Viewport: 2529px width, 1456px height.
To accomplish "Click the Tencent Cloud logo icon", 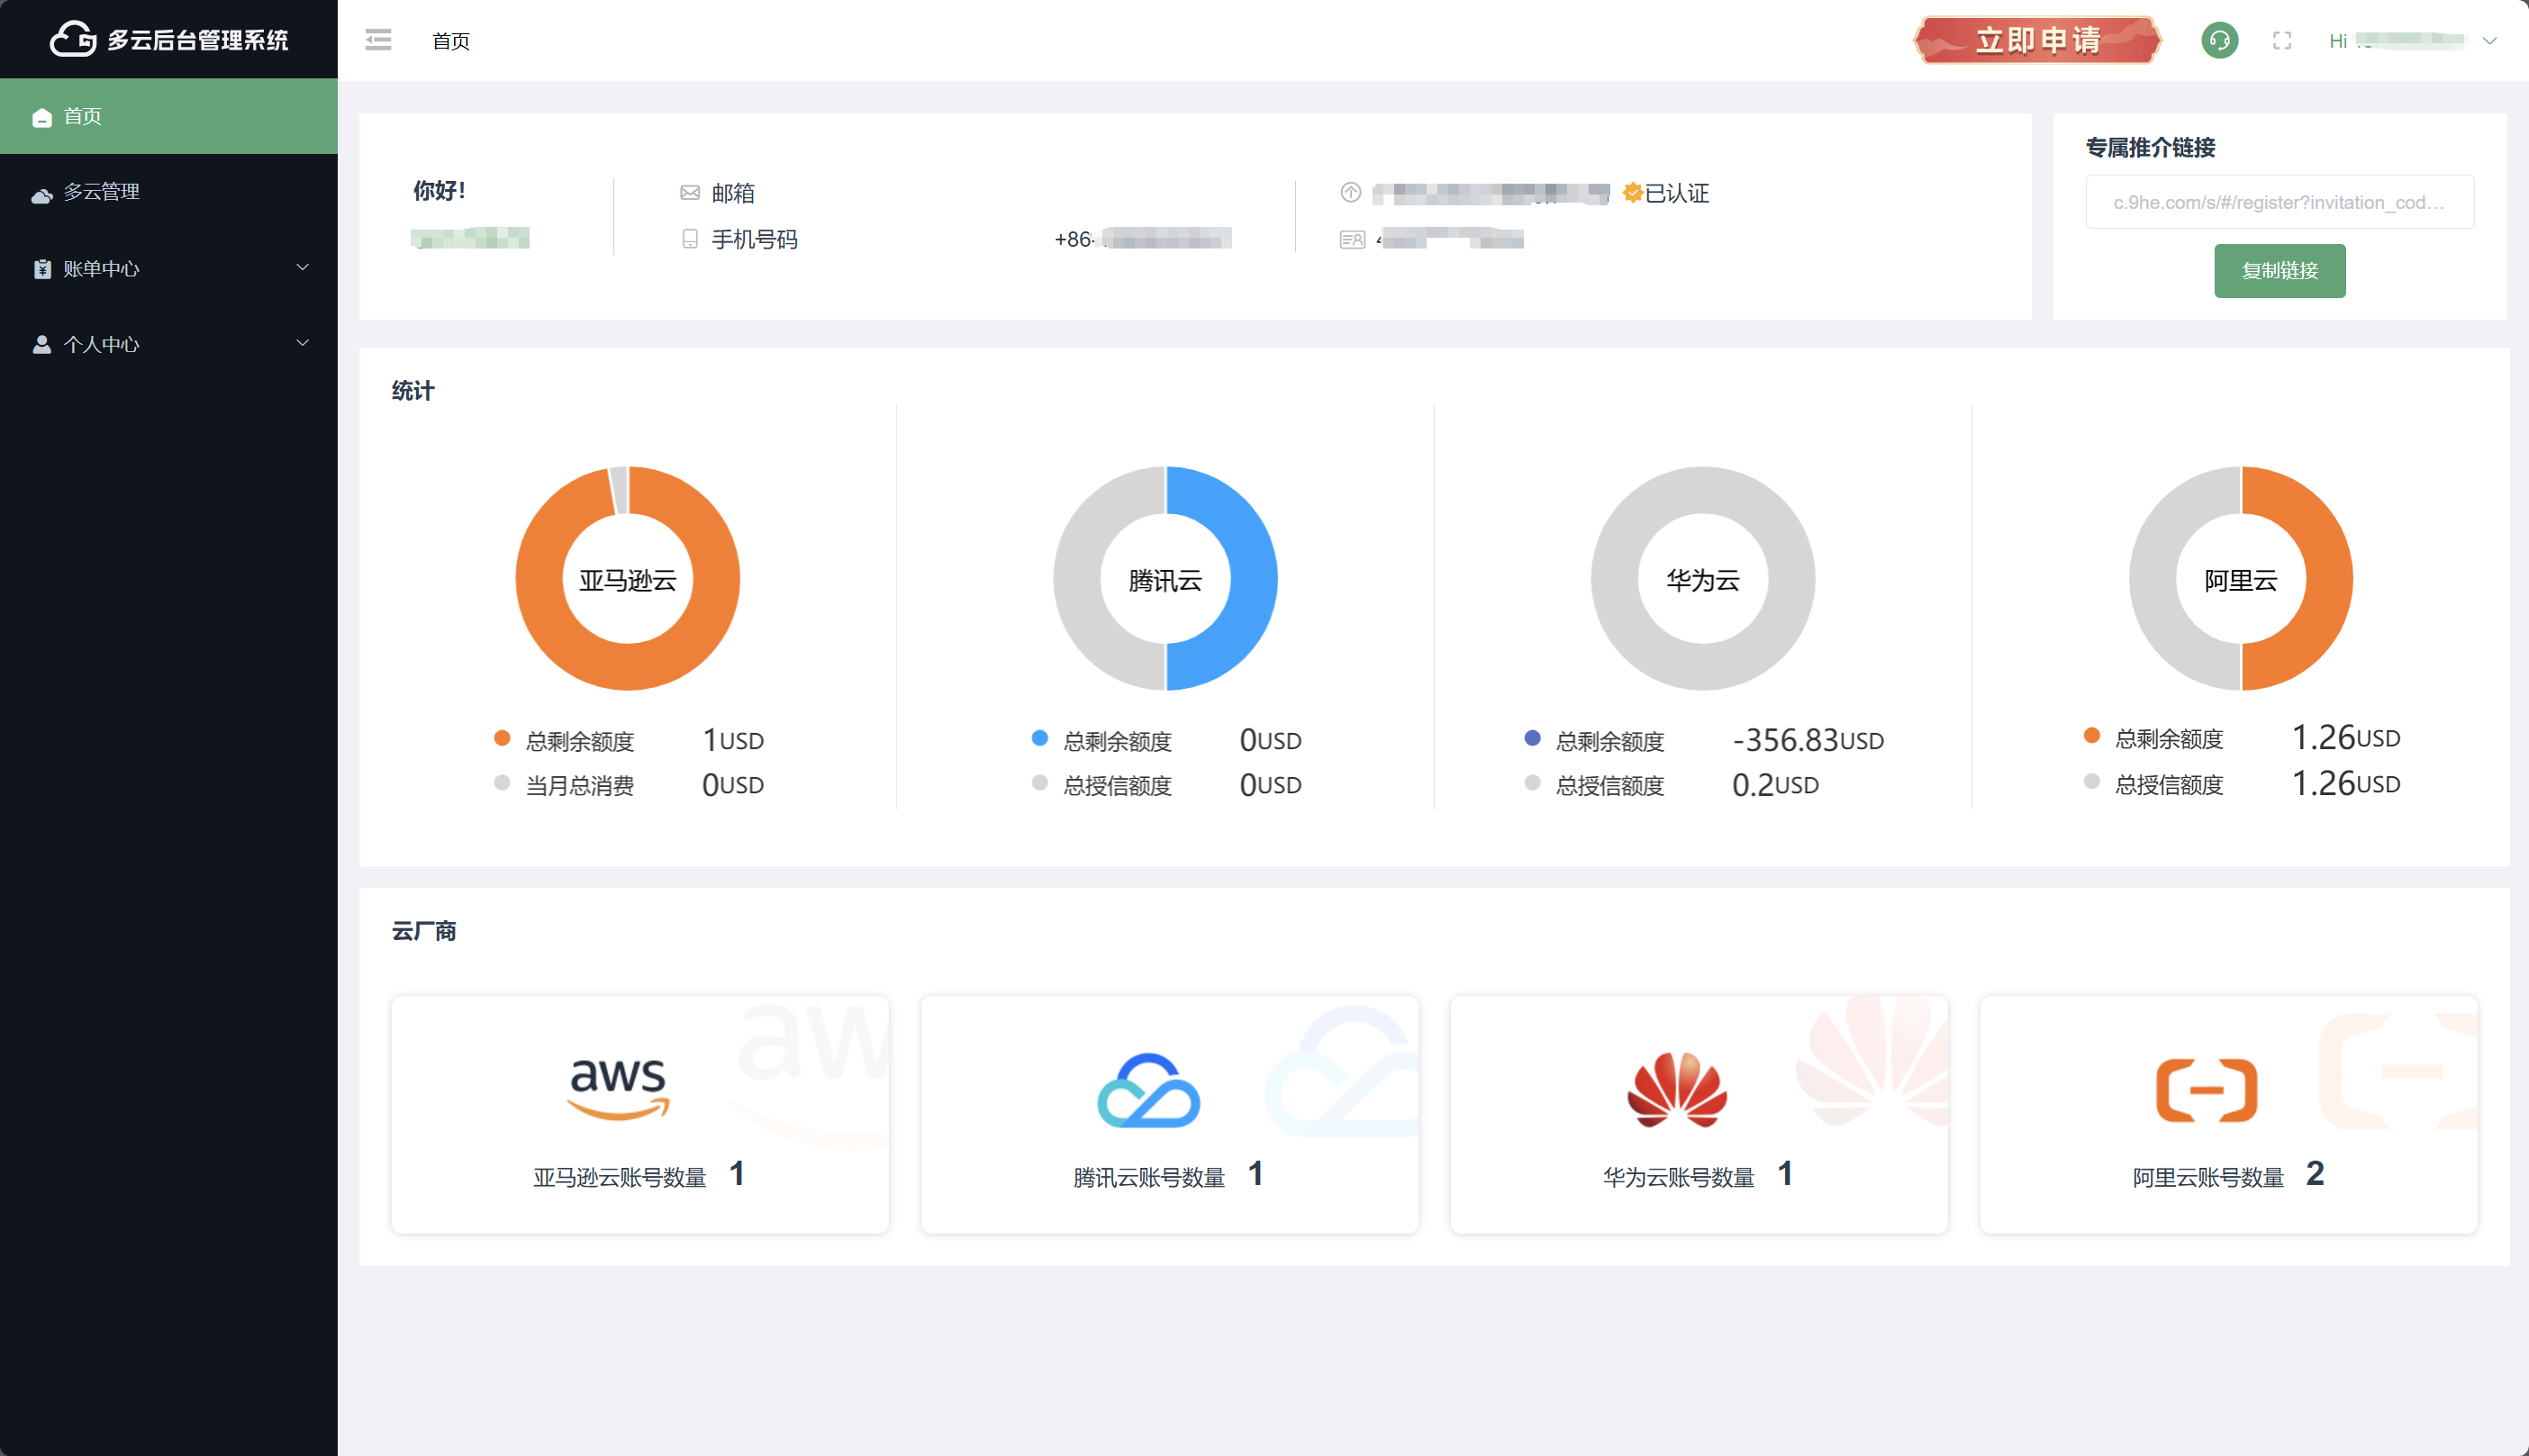I will tap(1148, 1090).
